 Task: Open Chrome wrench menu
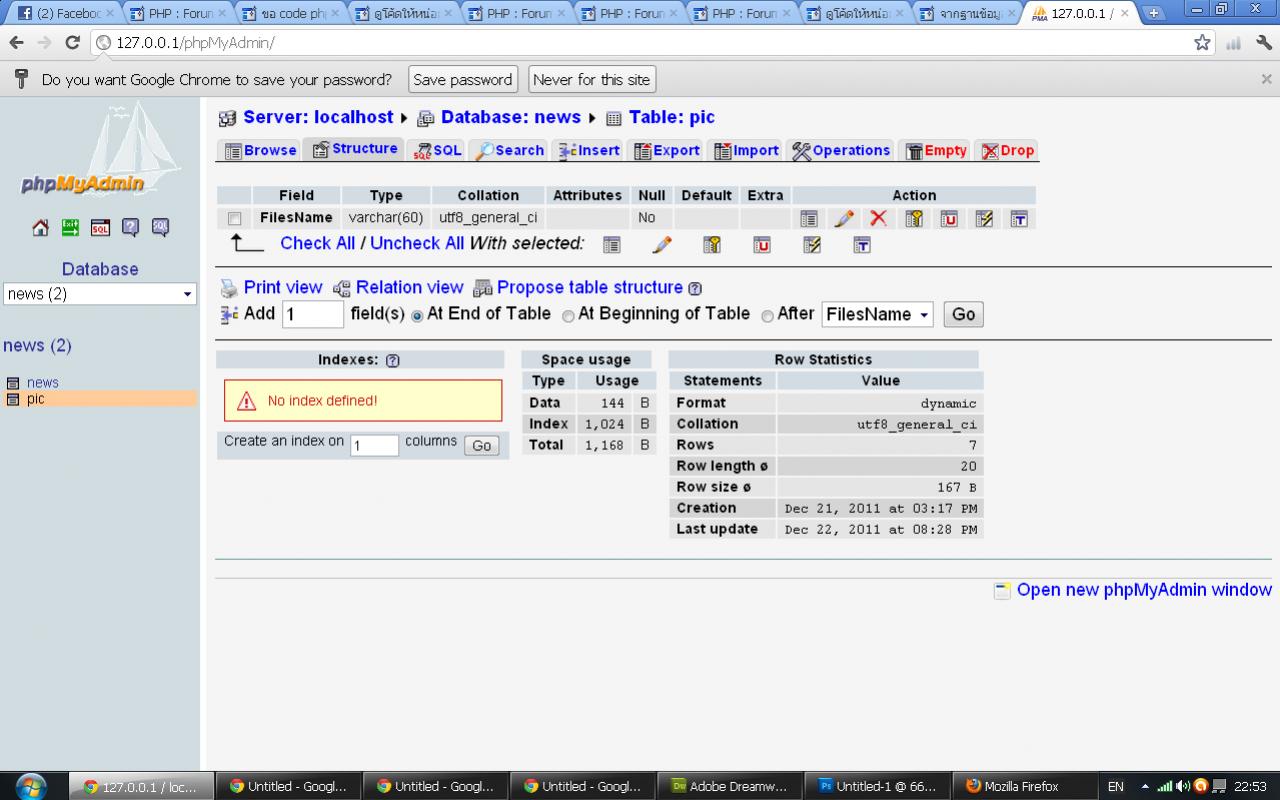pyautogui.click(x=1264, y=42)
